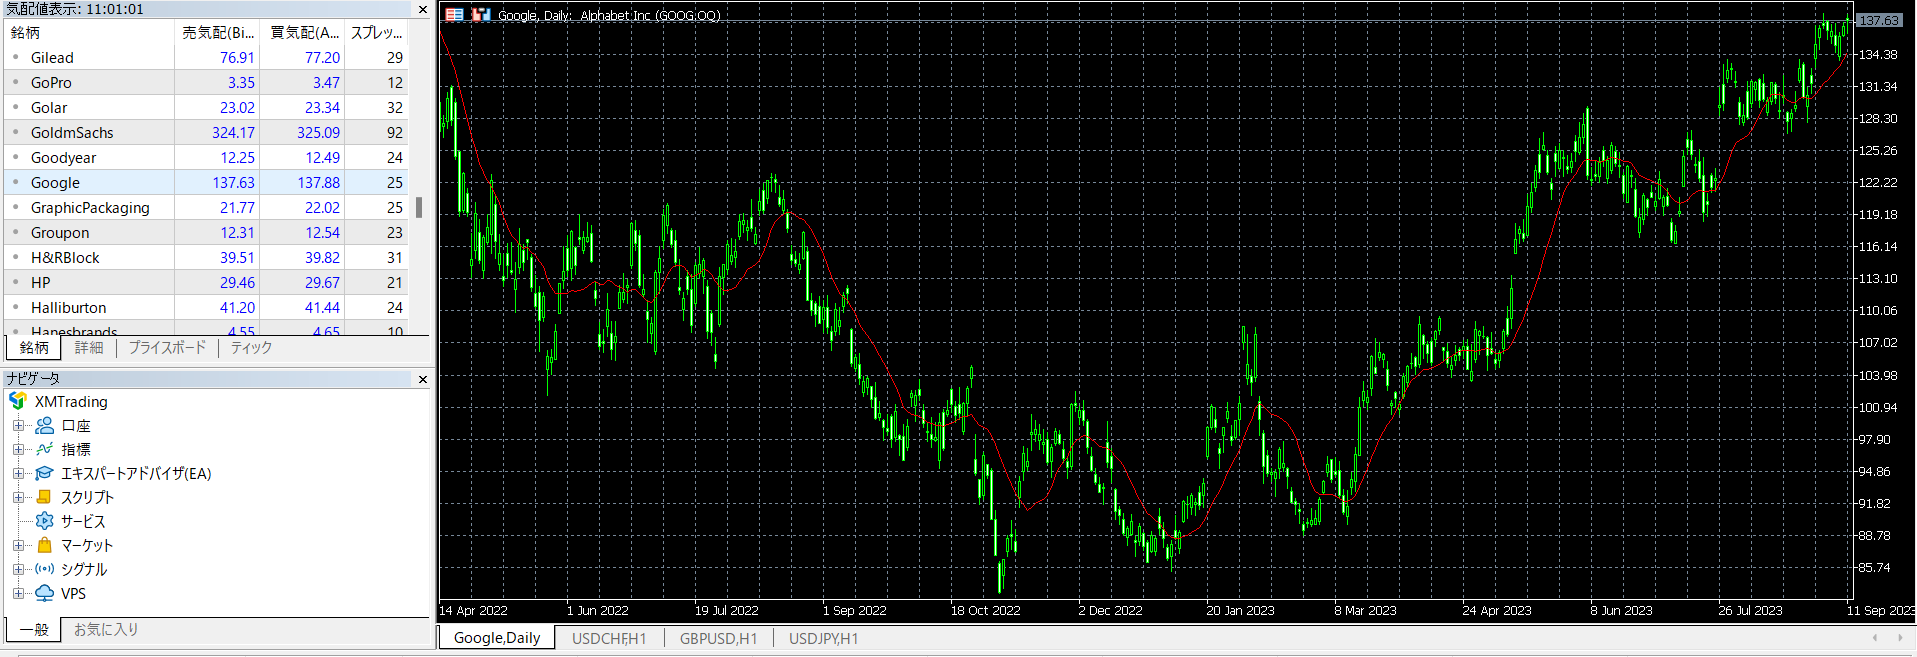Click the 気配値表示: 11:01:01 panel title
Image resolution: width=1917 pixels, height=657 pixels.
point(75,9)
